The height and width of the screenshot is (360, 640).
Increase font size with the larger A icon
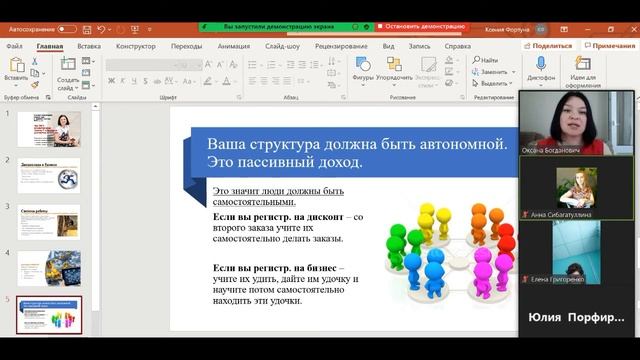pos(208,64)
